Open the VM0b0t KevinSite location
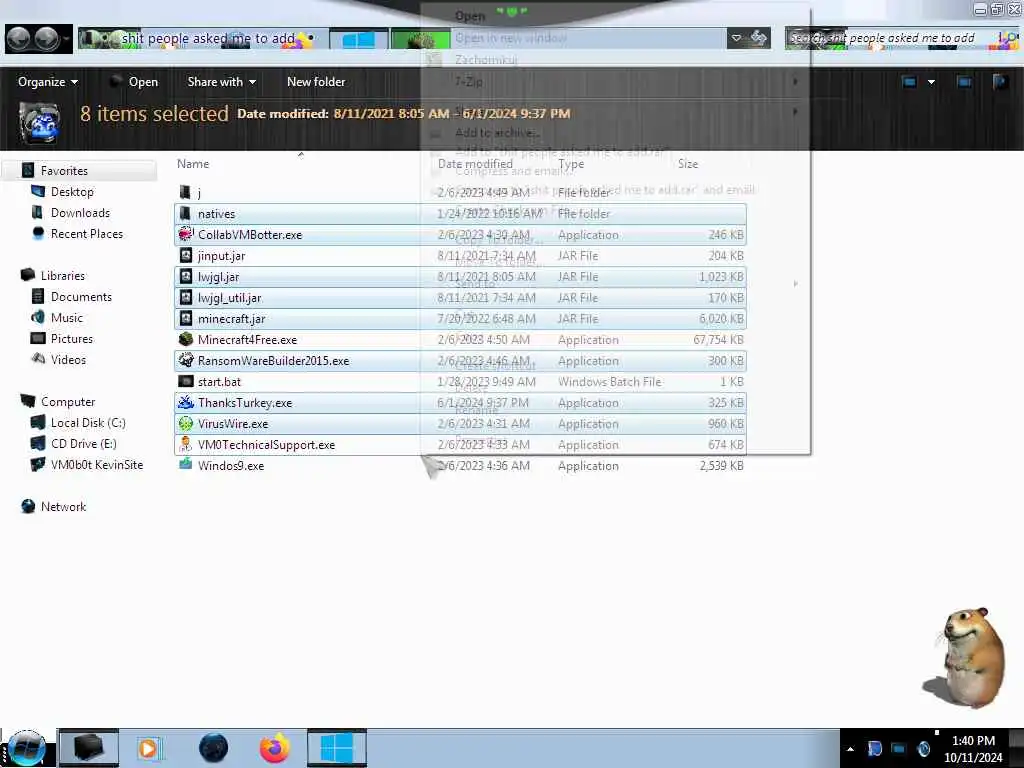This screenshot has width=1024, height=768. pyautogui.click(x=97, y=464)
